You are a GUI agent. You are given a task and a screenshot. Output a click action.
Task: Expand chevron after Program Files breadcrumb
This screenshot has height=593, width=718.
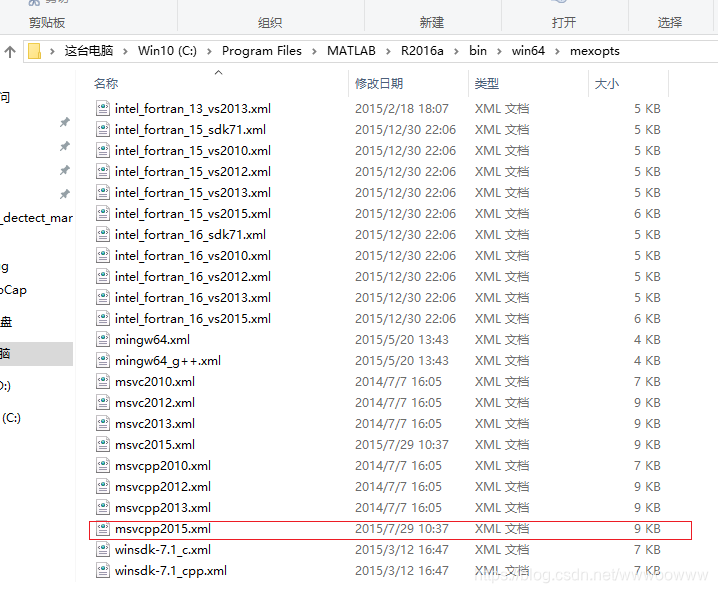coord(314,51)
